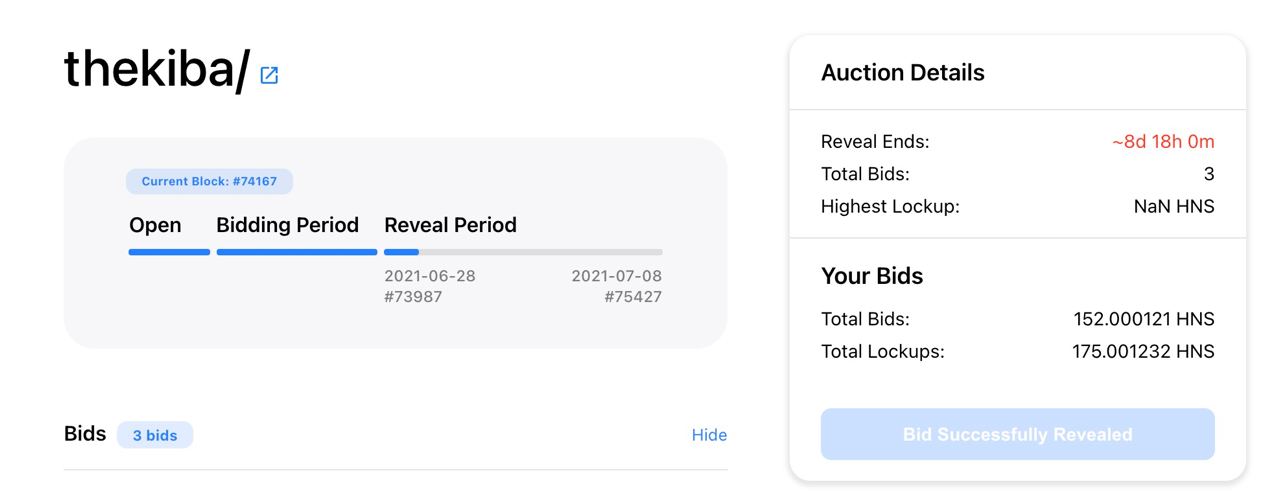1280x503 pixels.
Task: Open thekiba external link icon
Action: [x=269, y=75]
